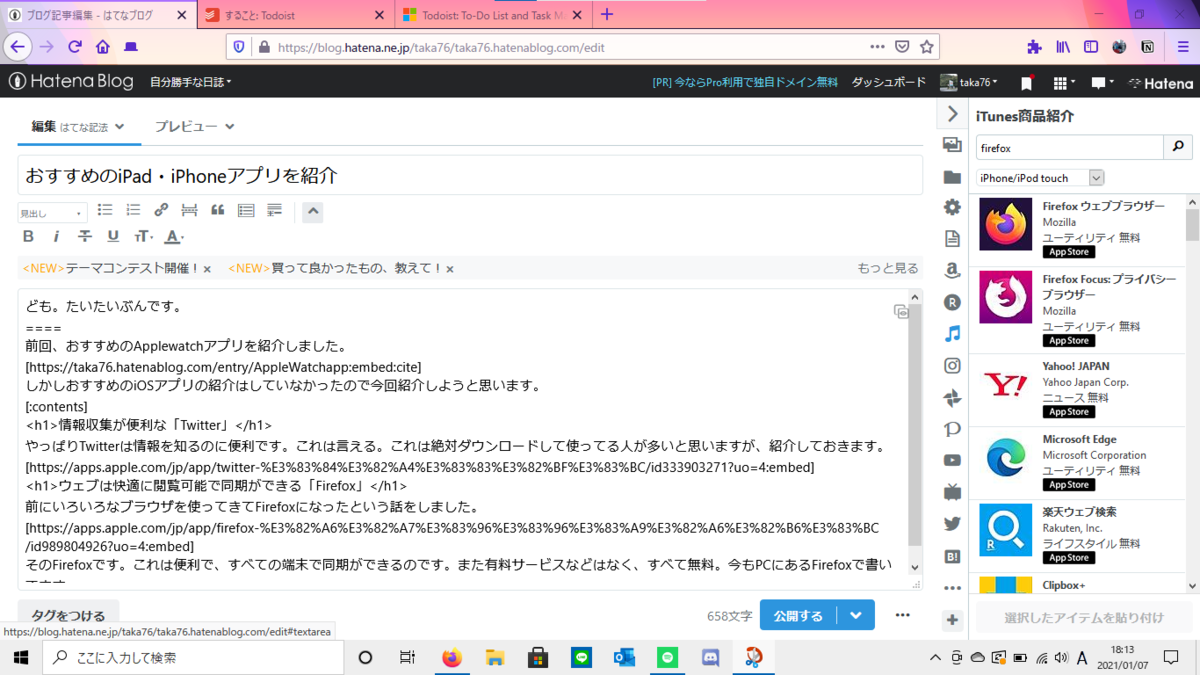
Task: Insert a read-more break
Action: [189, 211]
